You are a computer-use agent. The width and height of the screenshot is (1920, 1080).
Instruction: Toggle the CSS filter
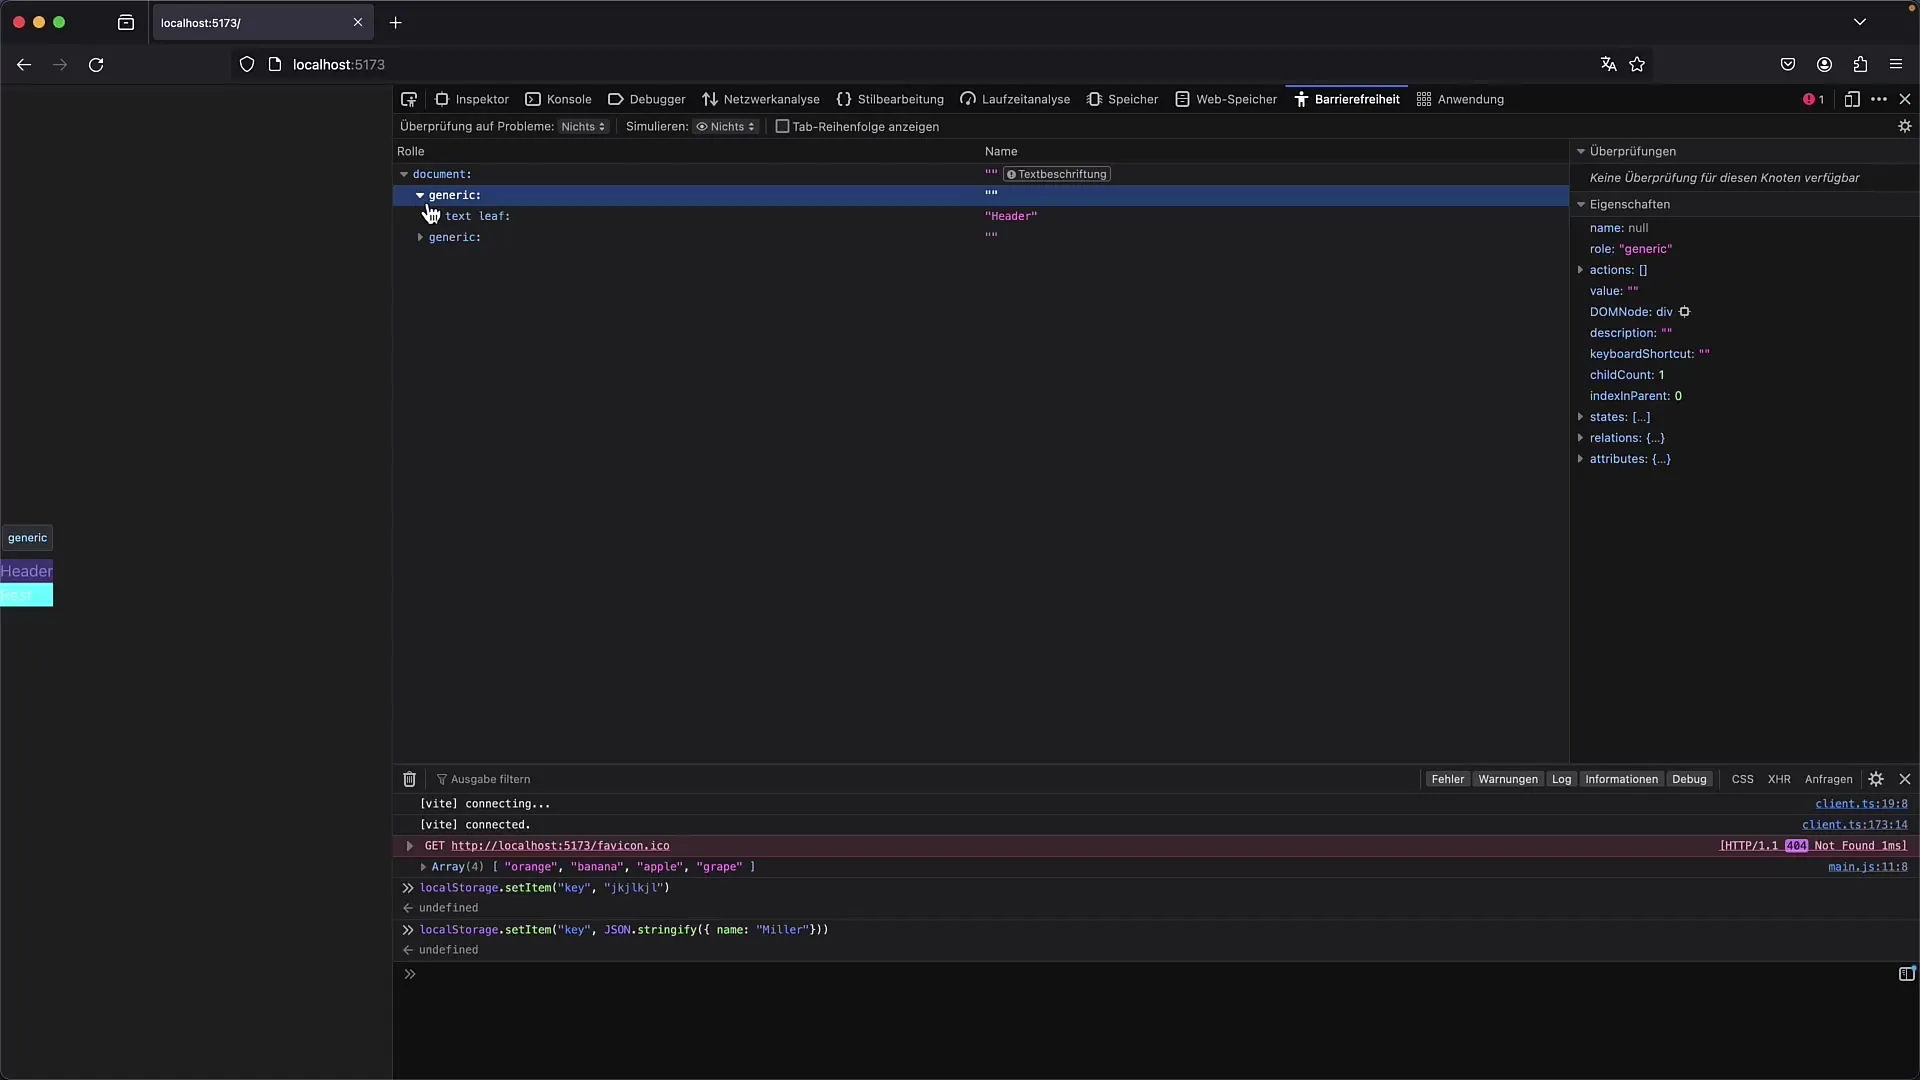pyautogui.click(x=1742, y=779)
